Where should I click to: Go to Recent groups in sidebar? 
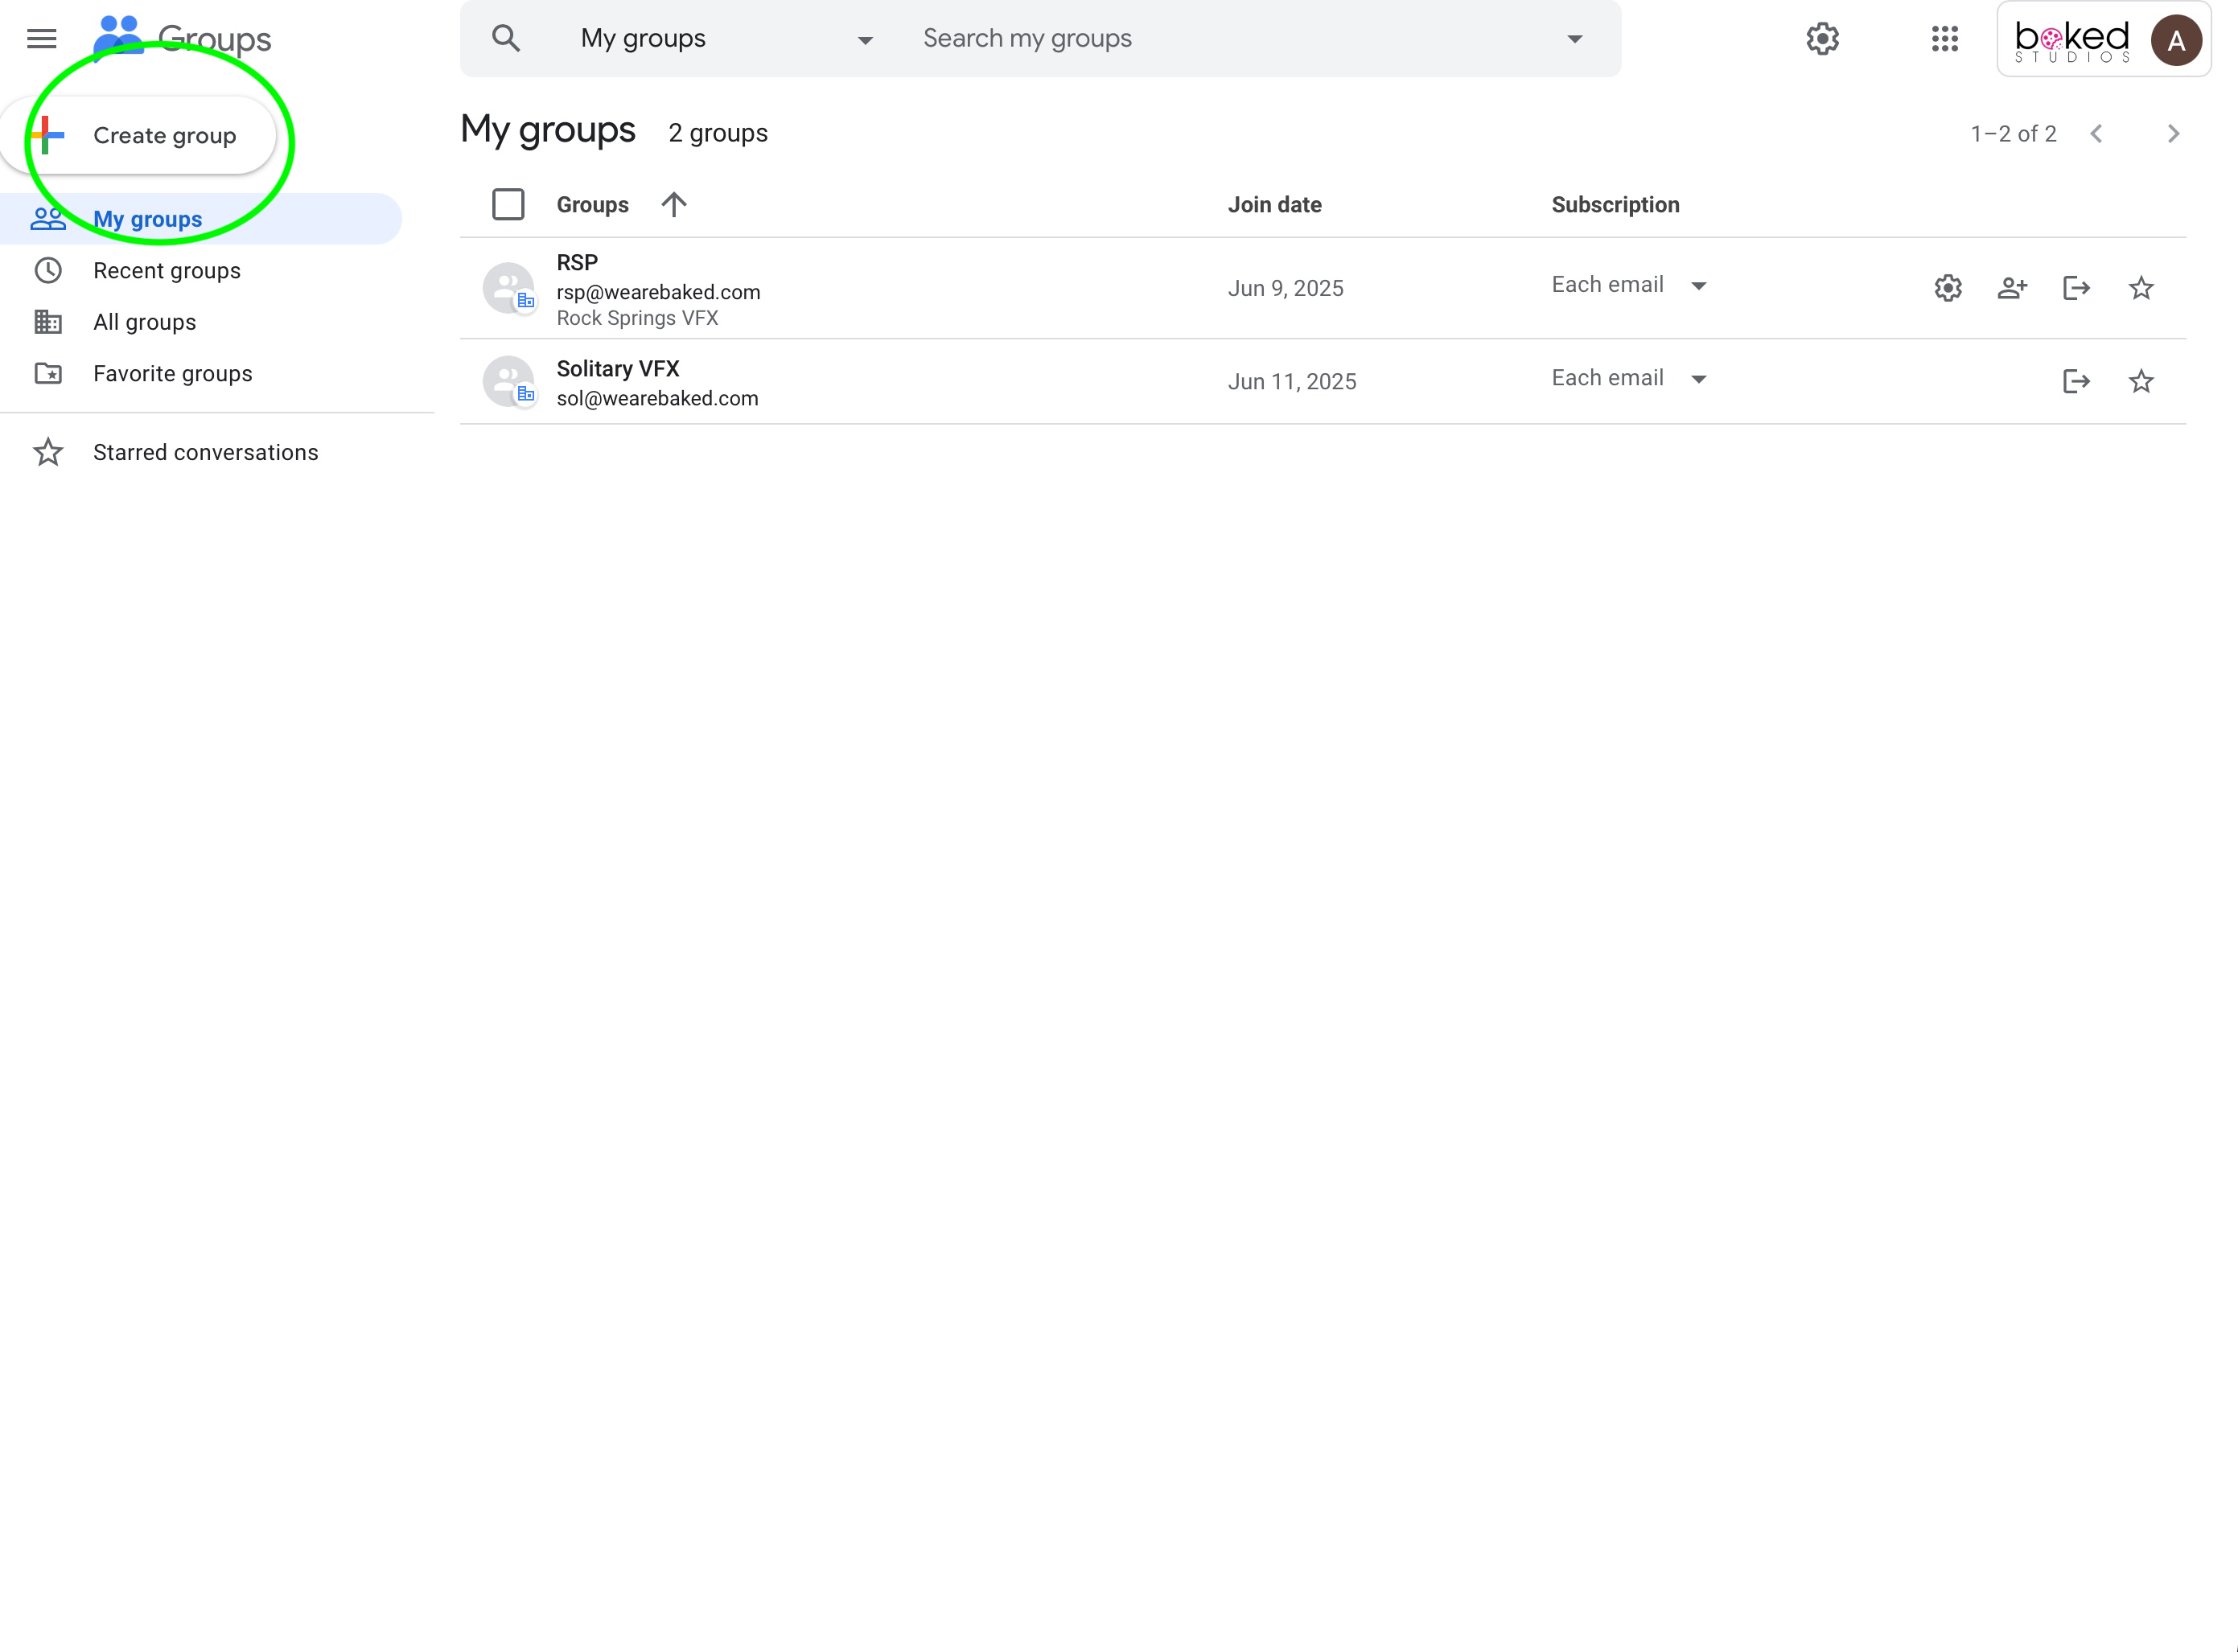(x=166, y=271)
